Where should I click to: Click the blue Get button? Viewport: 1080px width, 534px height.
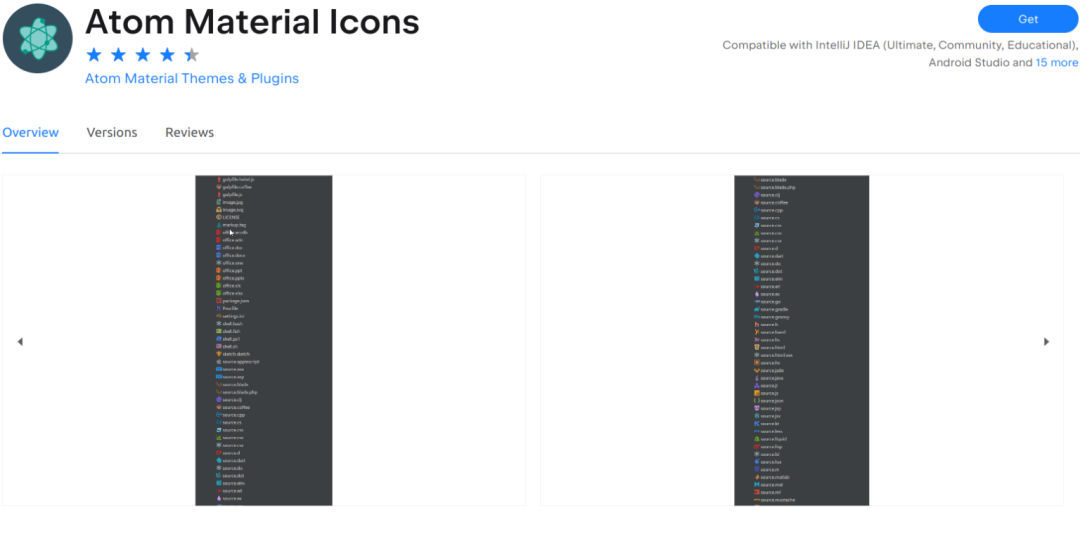click(x=1028, y=19)
